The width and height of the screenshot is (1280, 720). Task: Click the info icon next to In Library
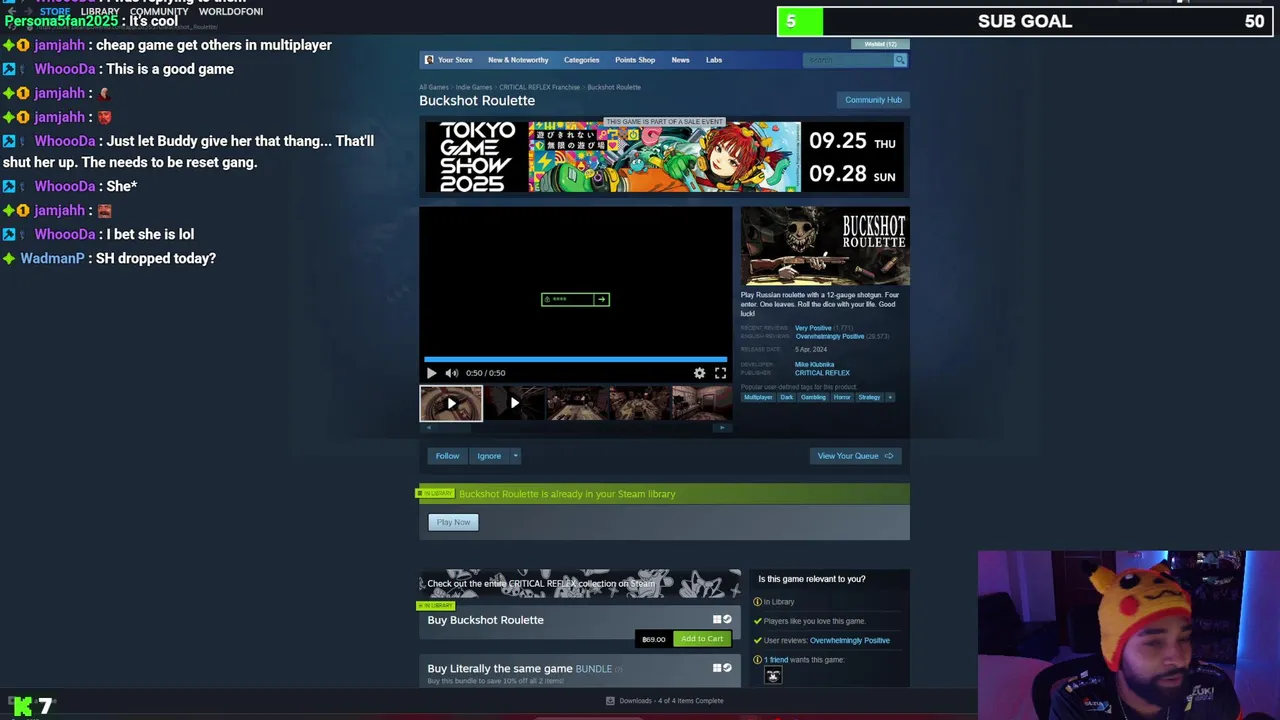point(757,602)
